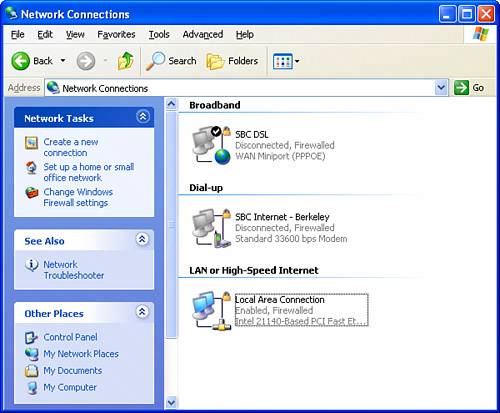Click the green Go arrow button
Screen dimensions: 500x413
click(x=461, y=88)
